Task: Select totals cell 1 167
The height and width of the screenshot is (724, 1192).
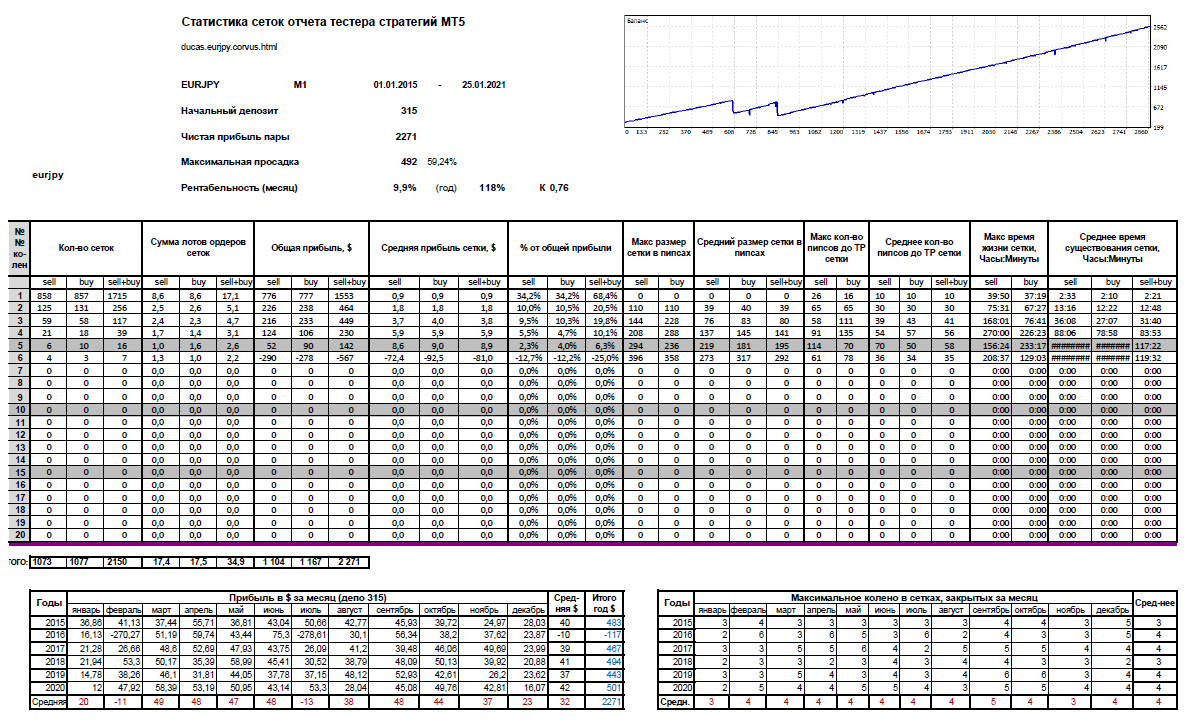Action: pos(311,563)
